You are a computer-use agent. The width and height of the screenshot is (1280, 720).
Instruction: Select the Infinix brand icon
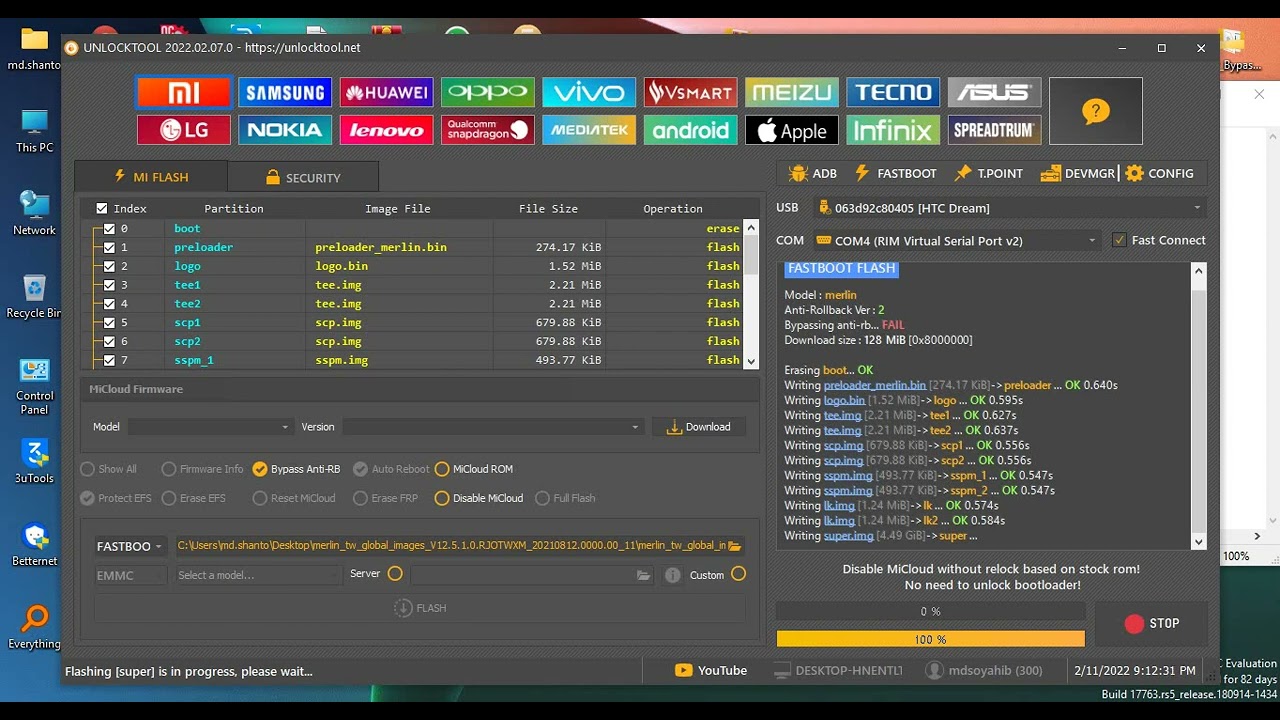click(893, 130)
